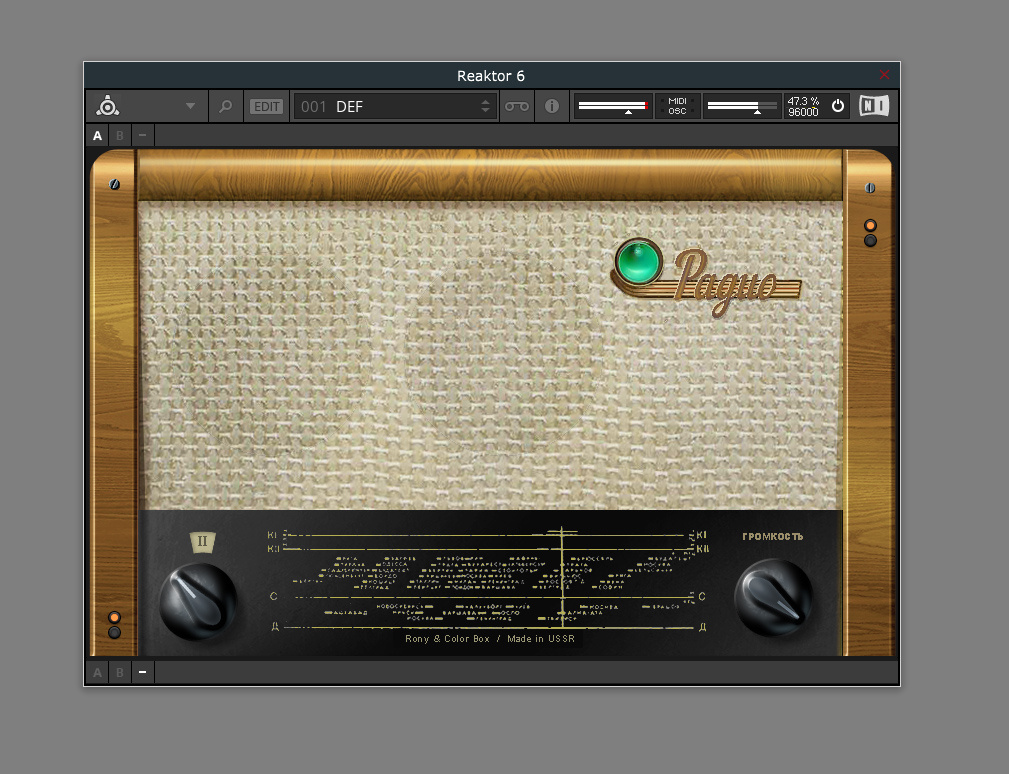Click the Громкость volume knob
This screenshot has height=774, width=1009.
tap(773, 598)
